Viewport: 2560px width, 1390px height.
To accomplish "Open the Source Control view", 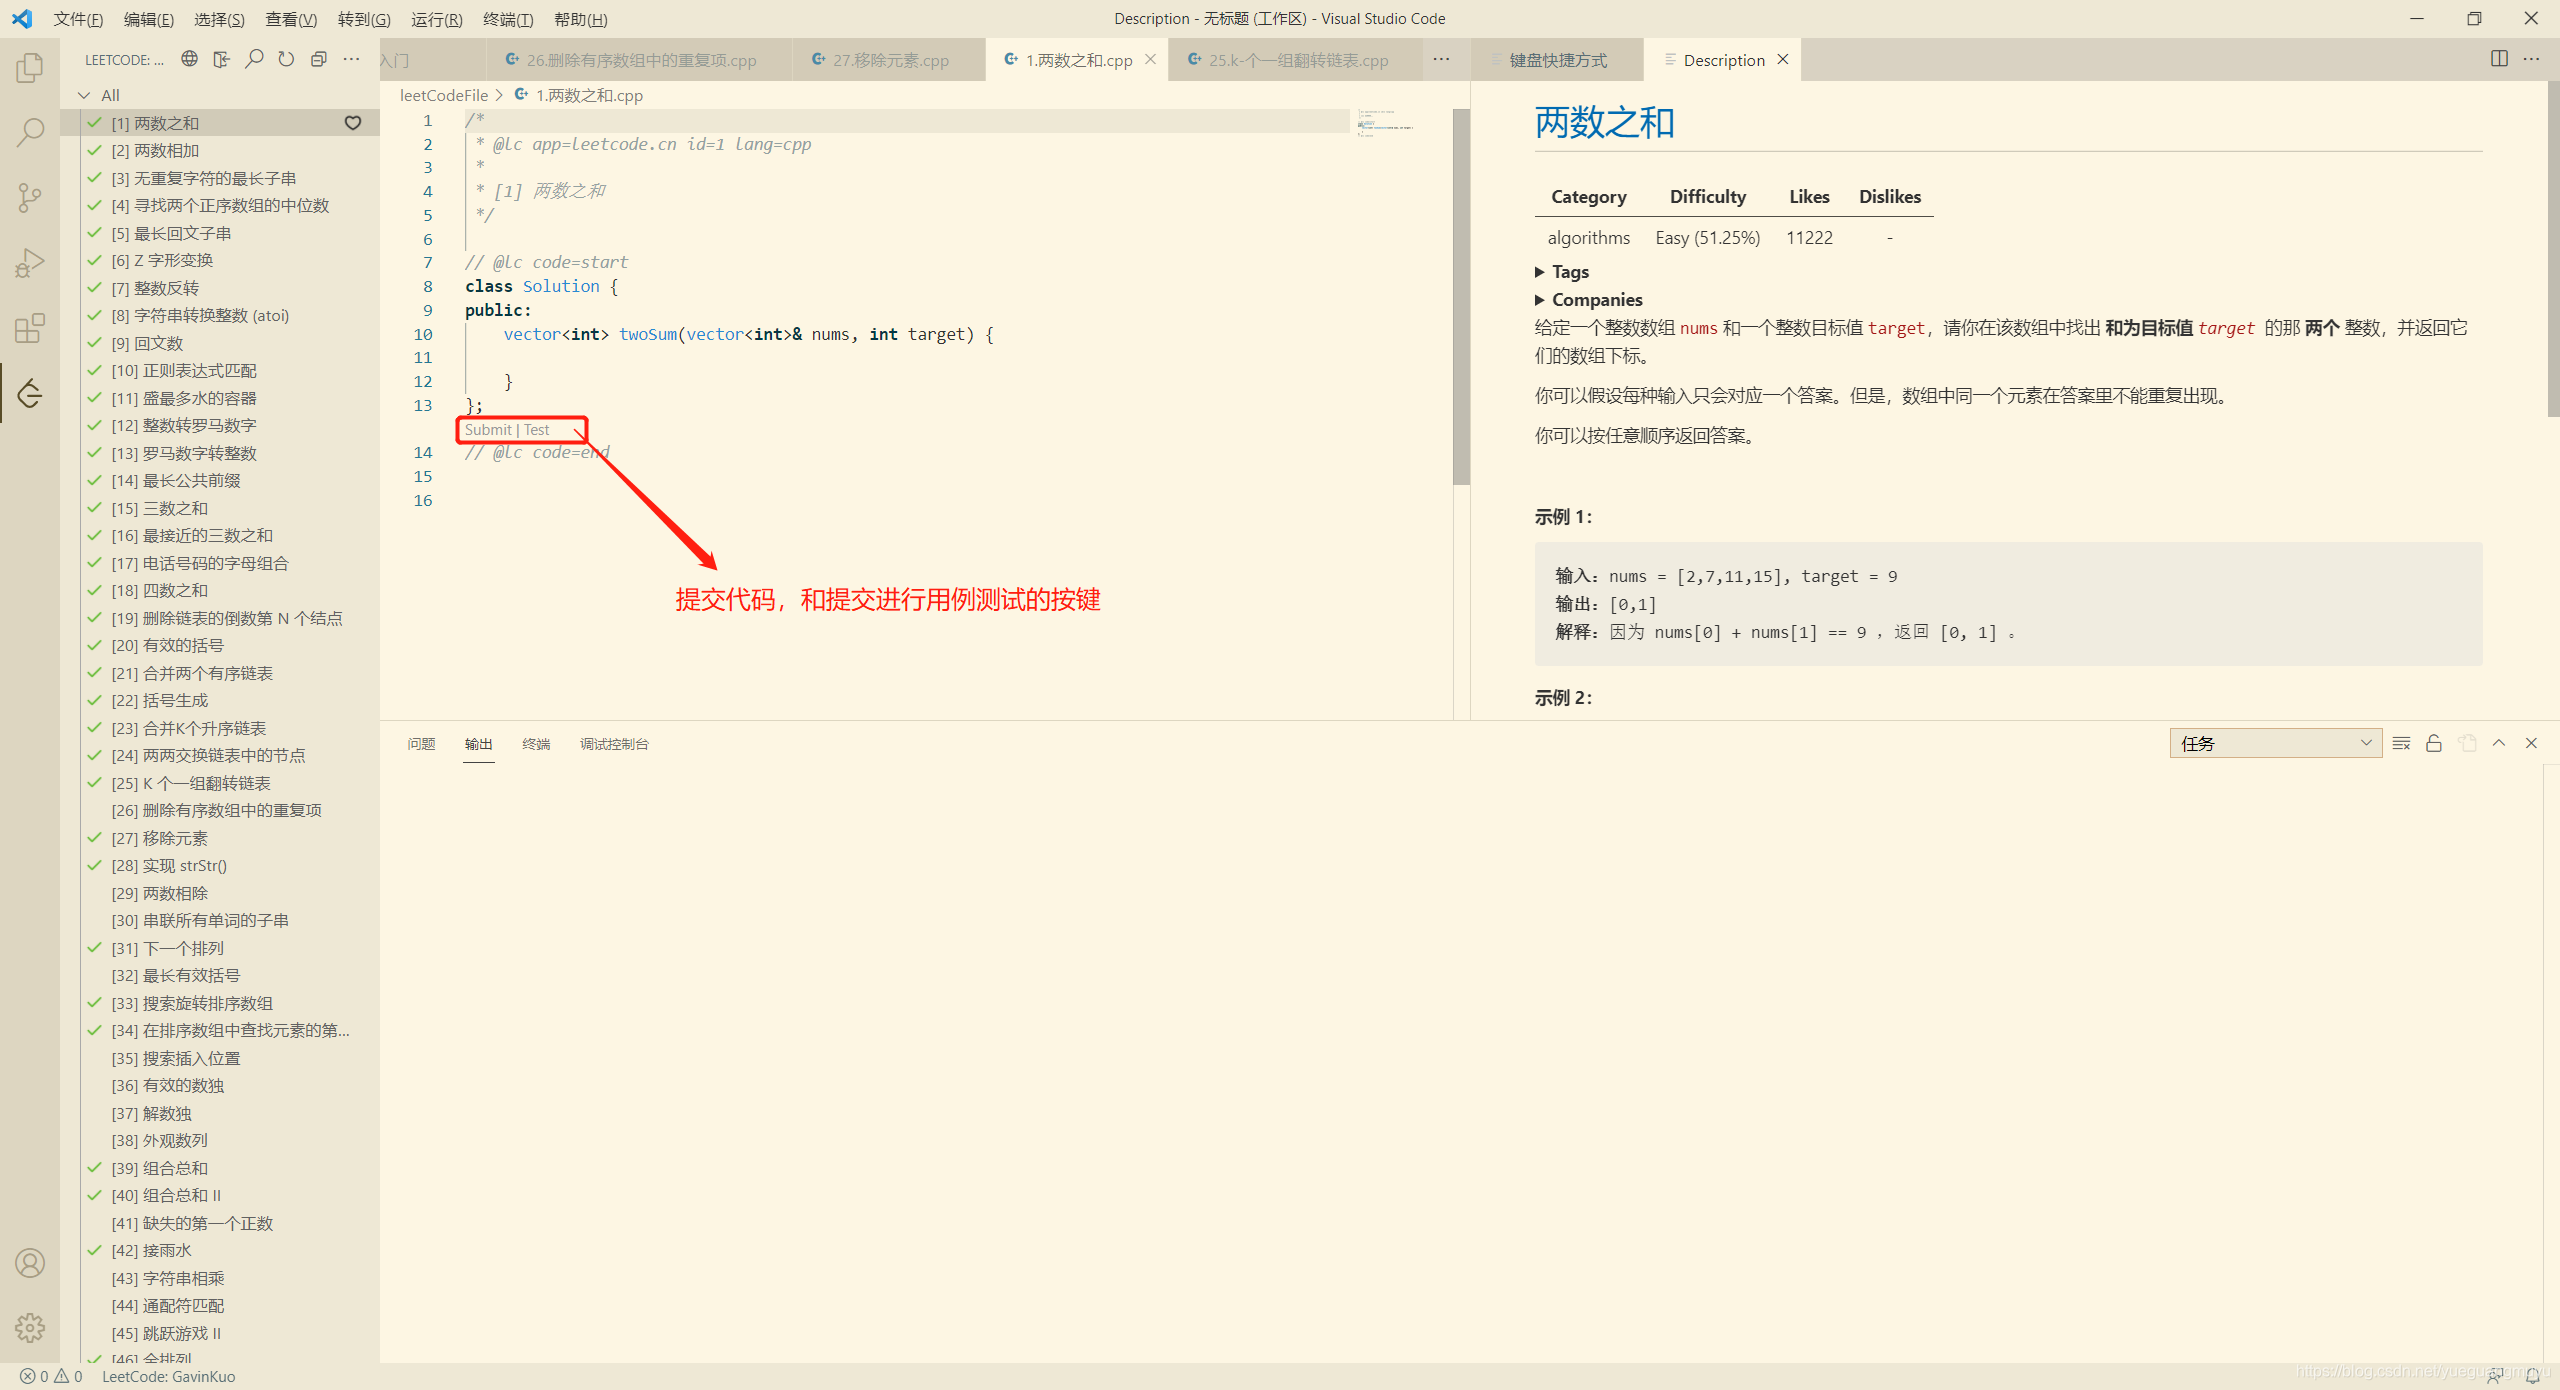I will pyautogui.click(x=30, y=197).
